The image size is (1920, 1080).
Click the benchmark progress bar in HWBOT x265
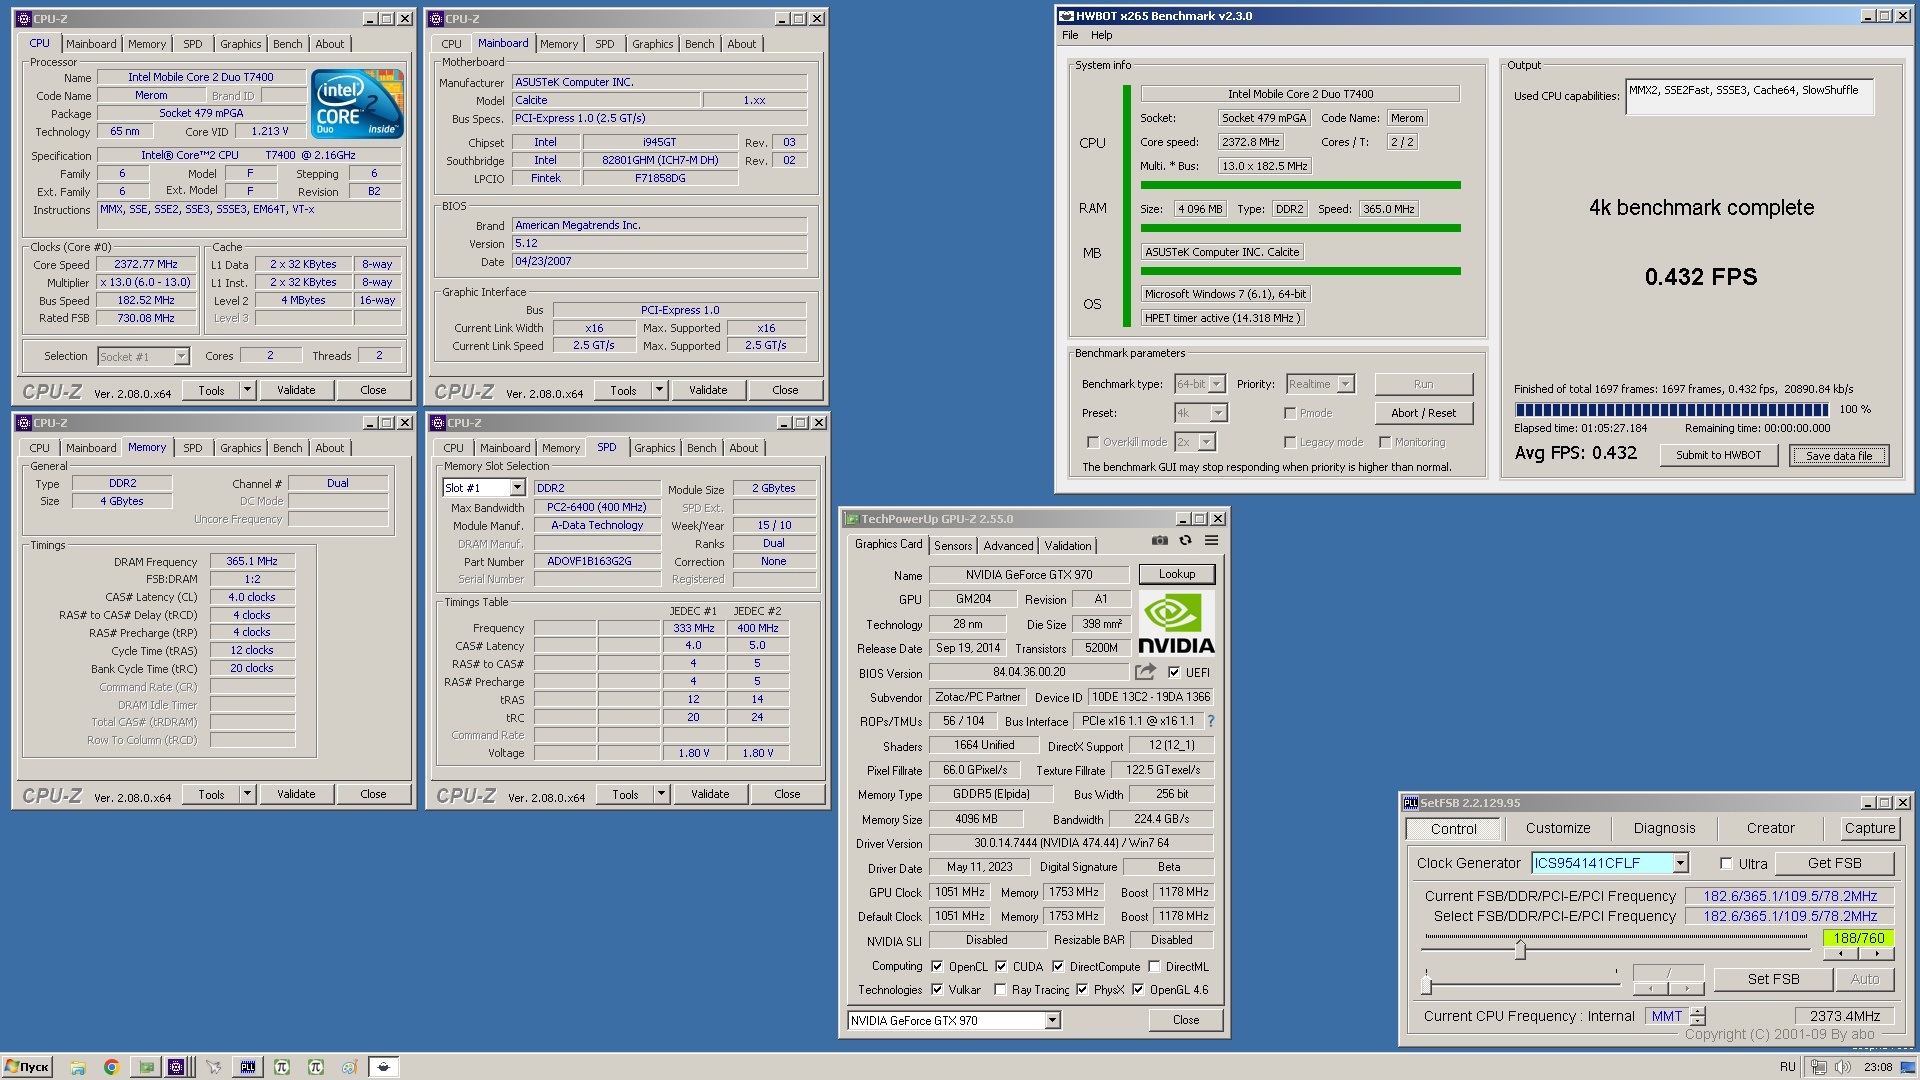1671,409
